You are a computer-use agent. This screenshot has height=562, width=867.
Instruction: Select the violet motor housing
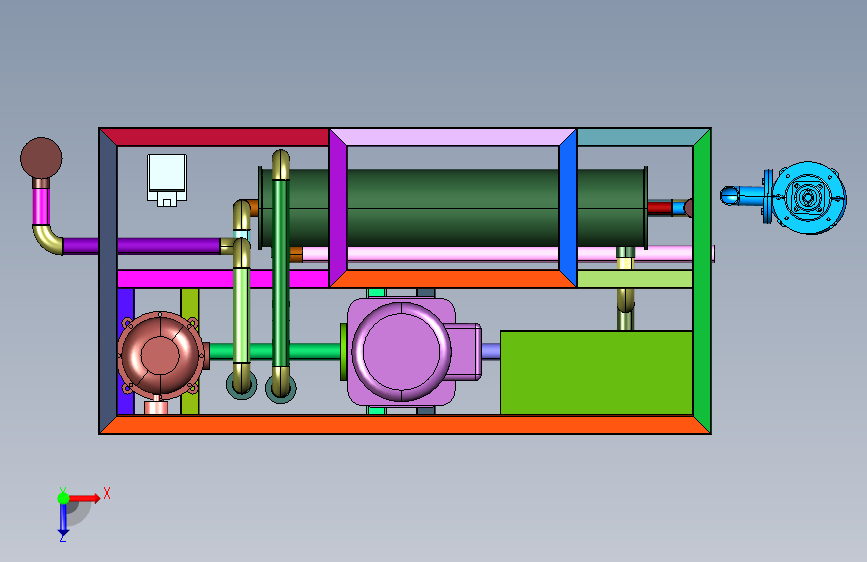coord(401,351)
